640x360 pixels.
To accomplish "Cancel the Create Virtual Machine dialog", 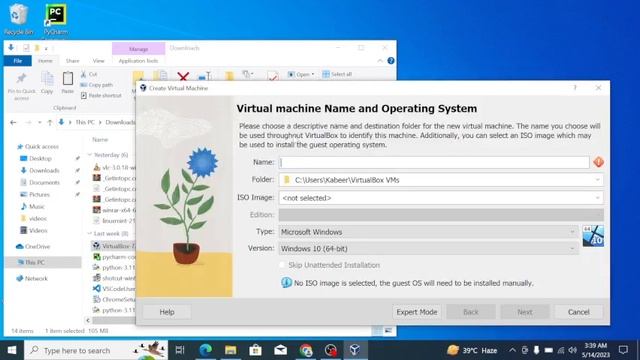I will 578,312.
